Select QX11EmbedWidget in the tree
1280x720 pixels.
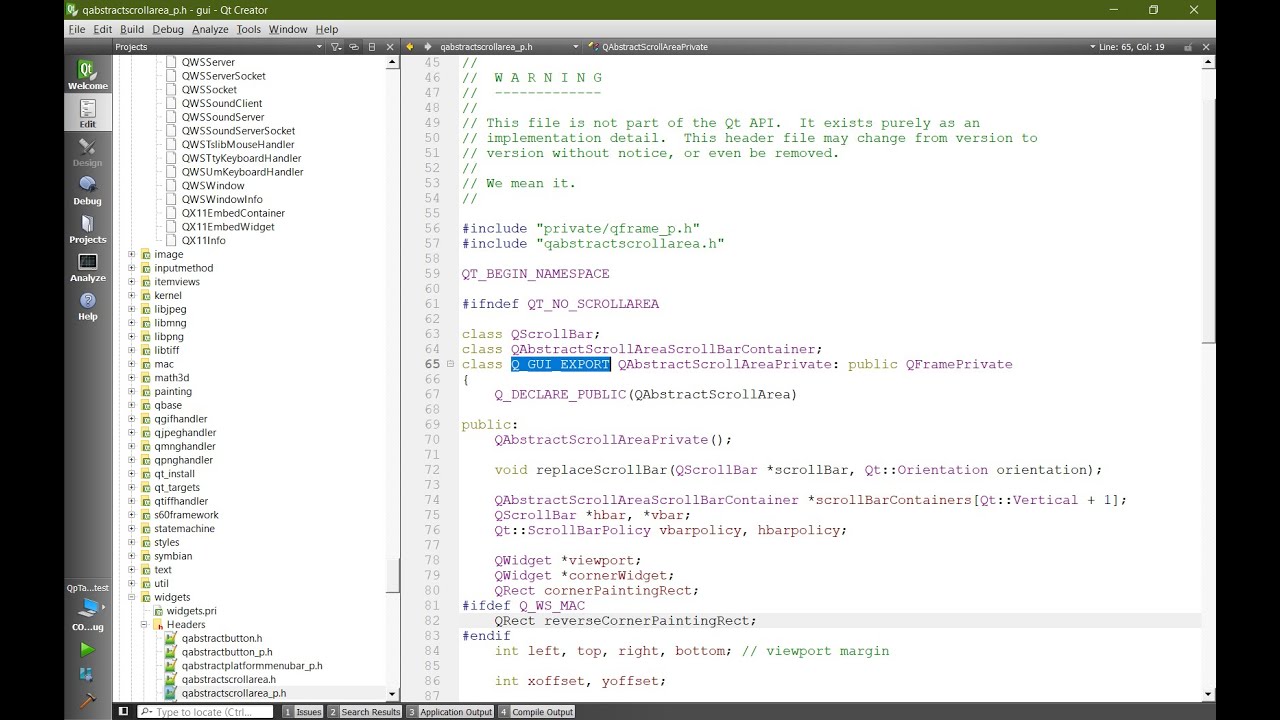pos(227,227)
